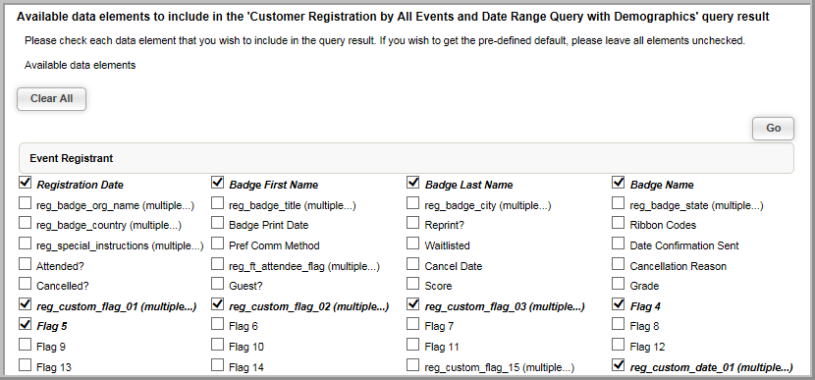The width and height of the screenshot is (815, 380).
Task: Click the Go button
Action: point(773,128)
